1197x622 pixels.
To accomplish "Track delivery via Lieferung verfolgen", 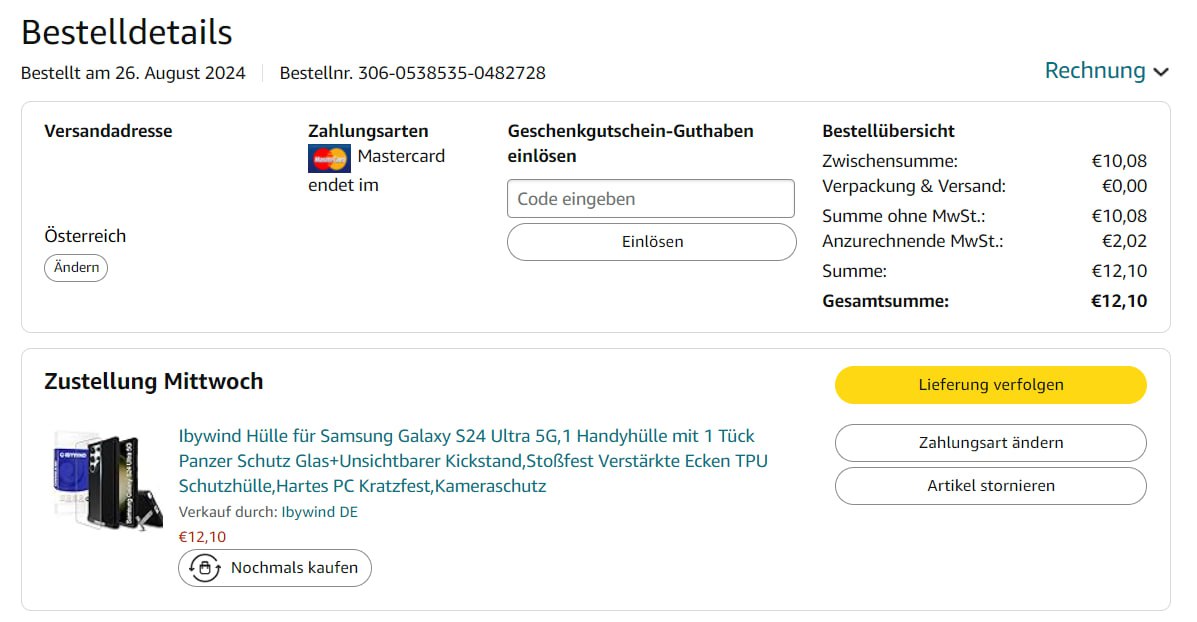I will pos(990,385).
